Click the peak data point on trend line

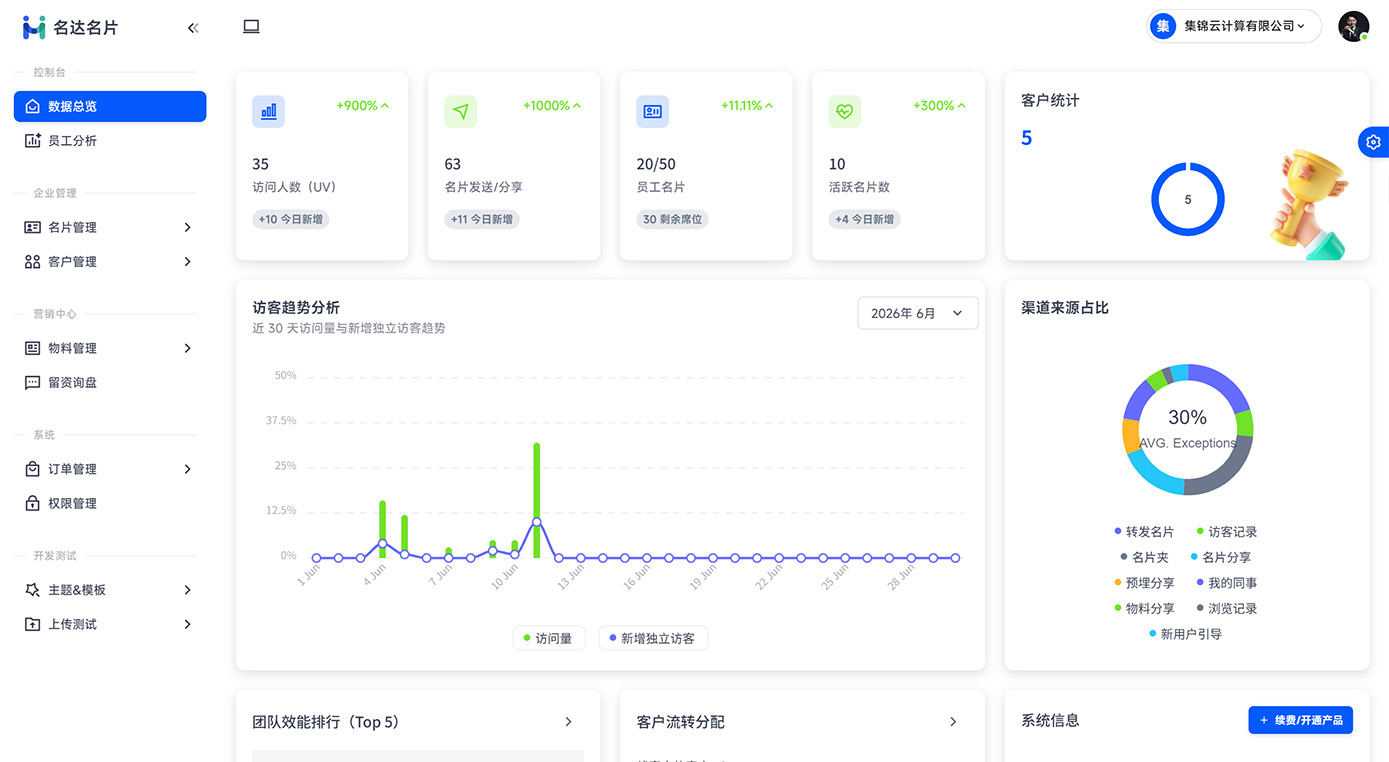pos(537,522)
